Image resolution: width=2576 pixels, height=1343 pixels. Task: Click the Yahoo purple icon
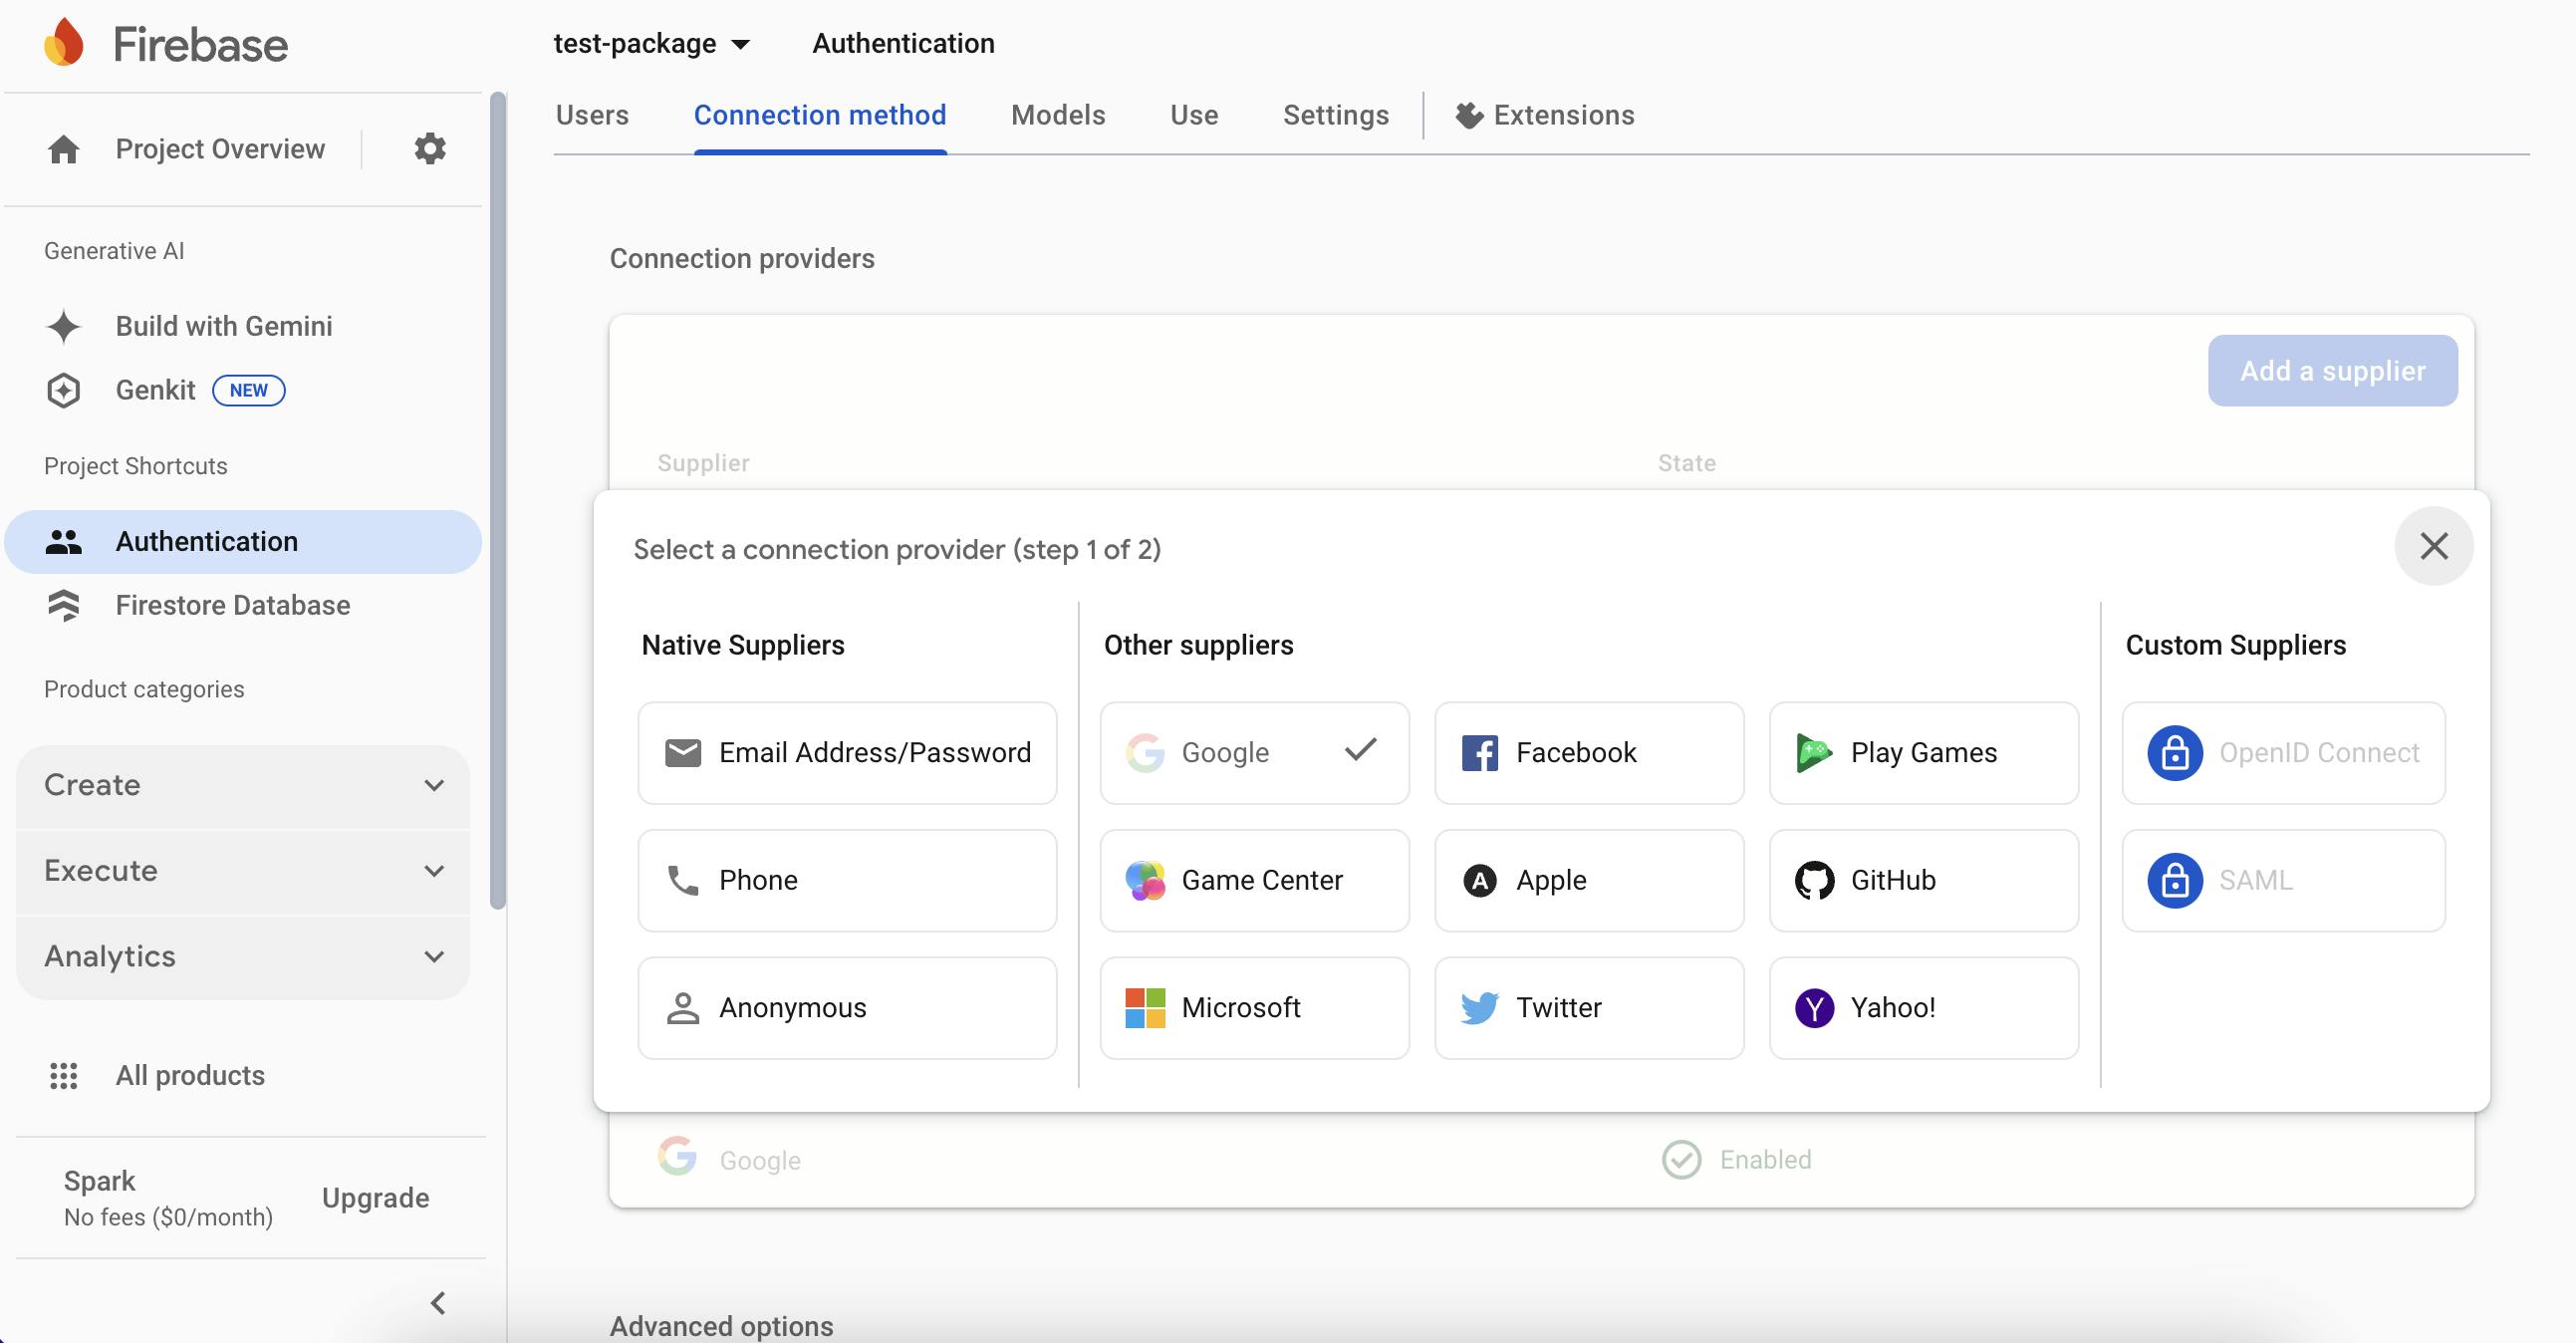pyautogui.click(x=1814, y=1008)
